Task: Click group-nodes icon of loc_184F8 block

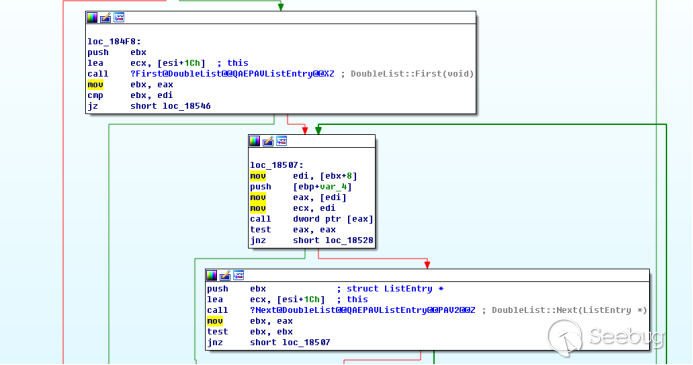Action: (119, 18)
